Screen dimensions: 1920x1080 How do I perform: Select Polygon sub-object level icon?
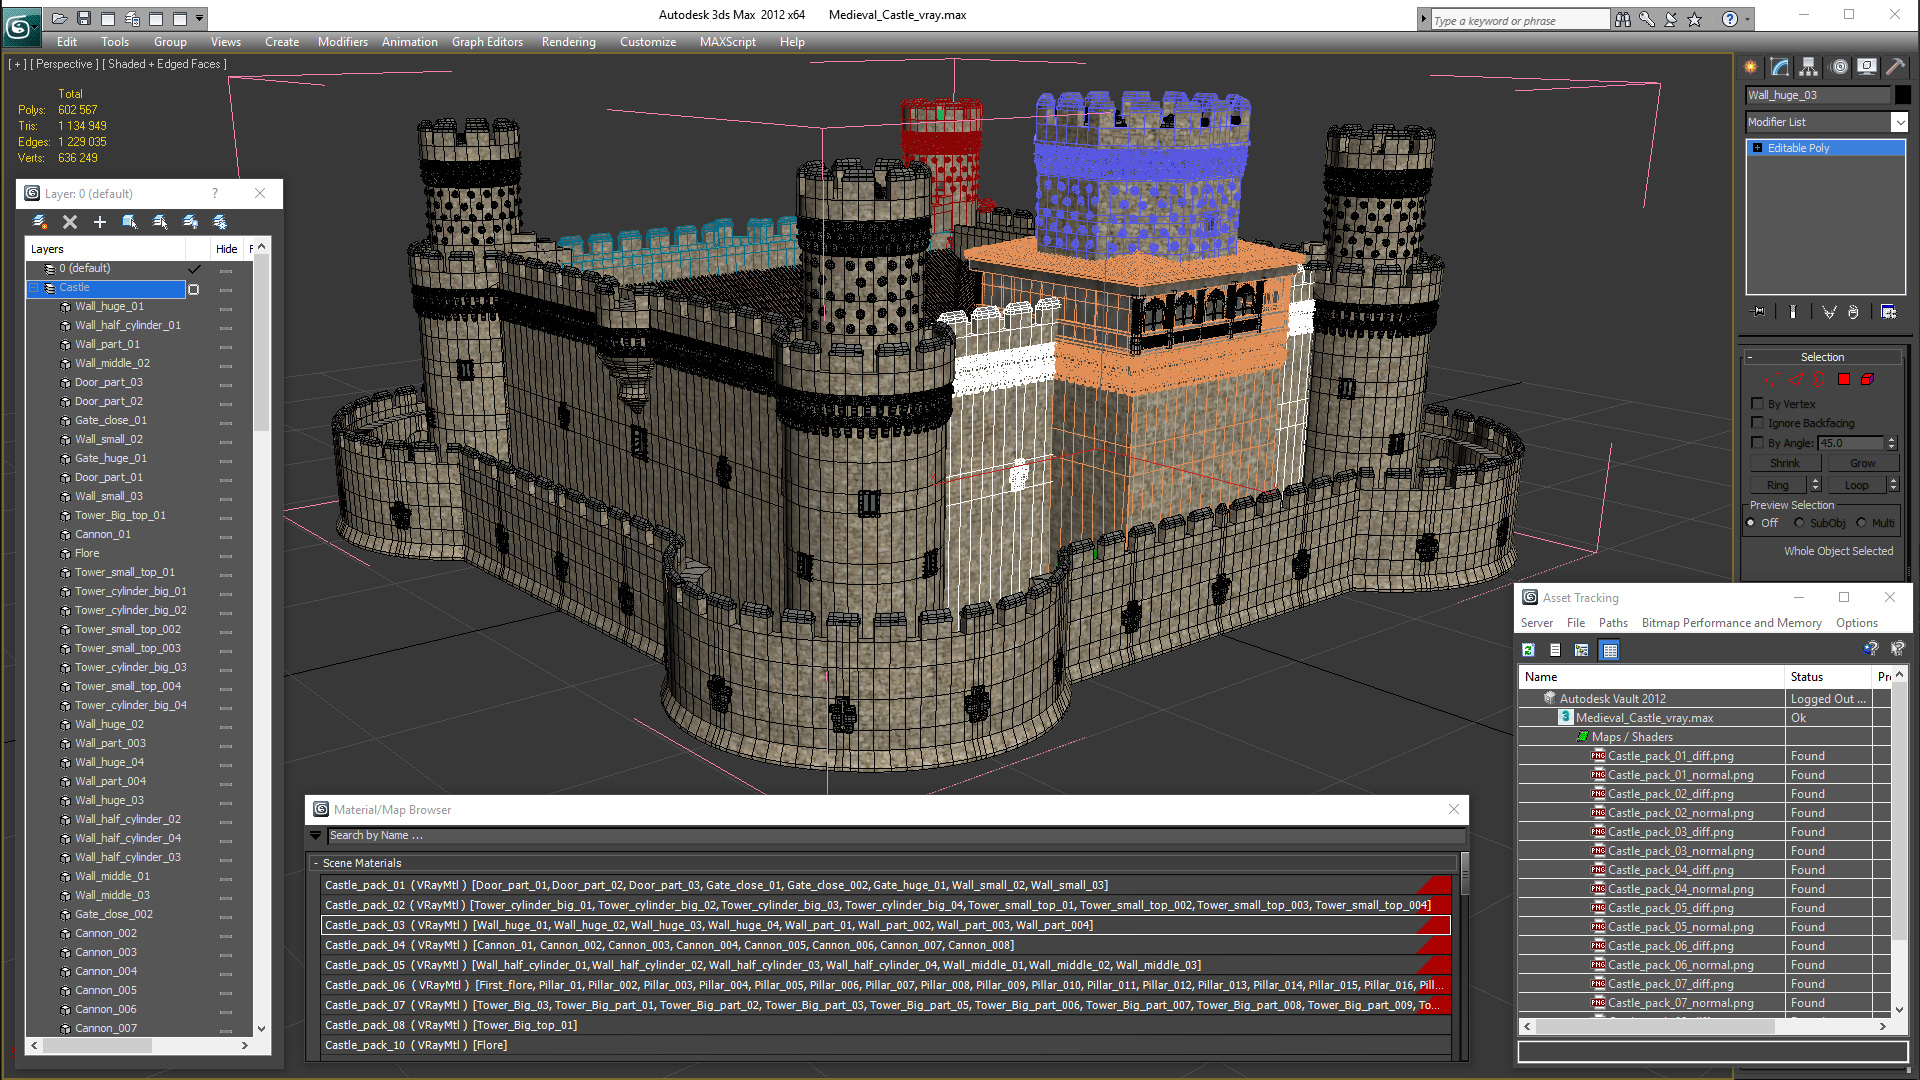click(x=1844, y=379)
